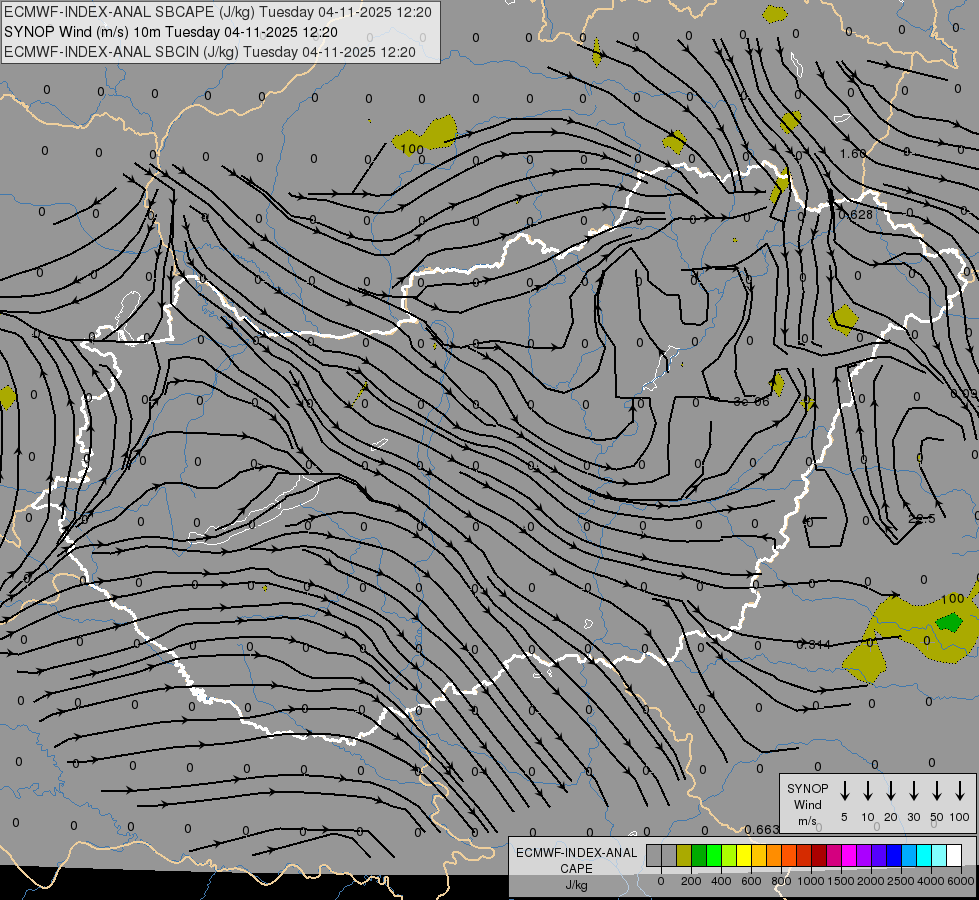Pick the pure blue swatch before 2500
Screen dimensions: 979x900
tap(893, 855)
